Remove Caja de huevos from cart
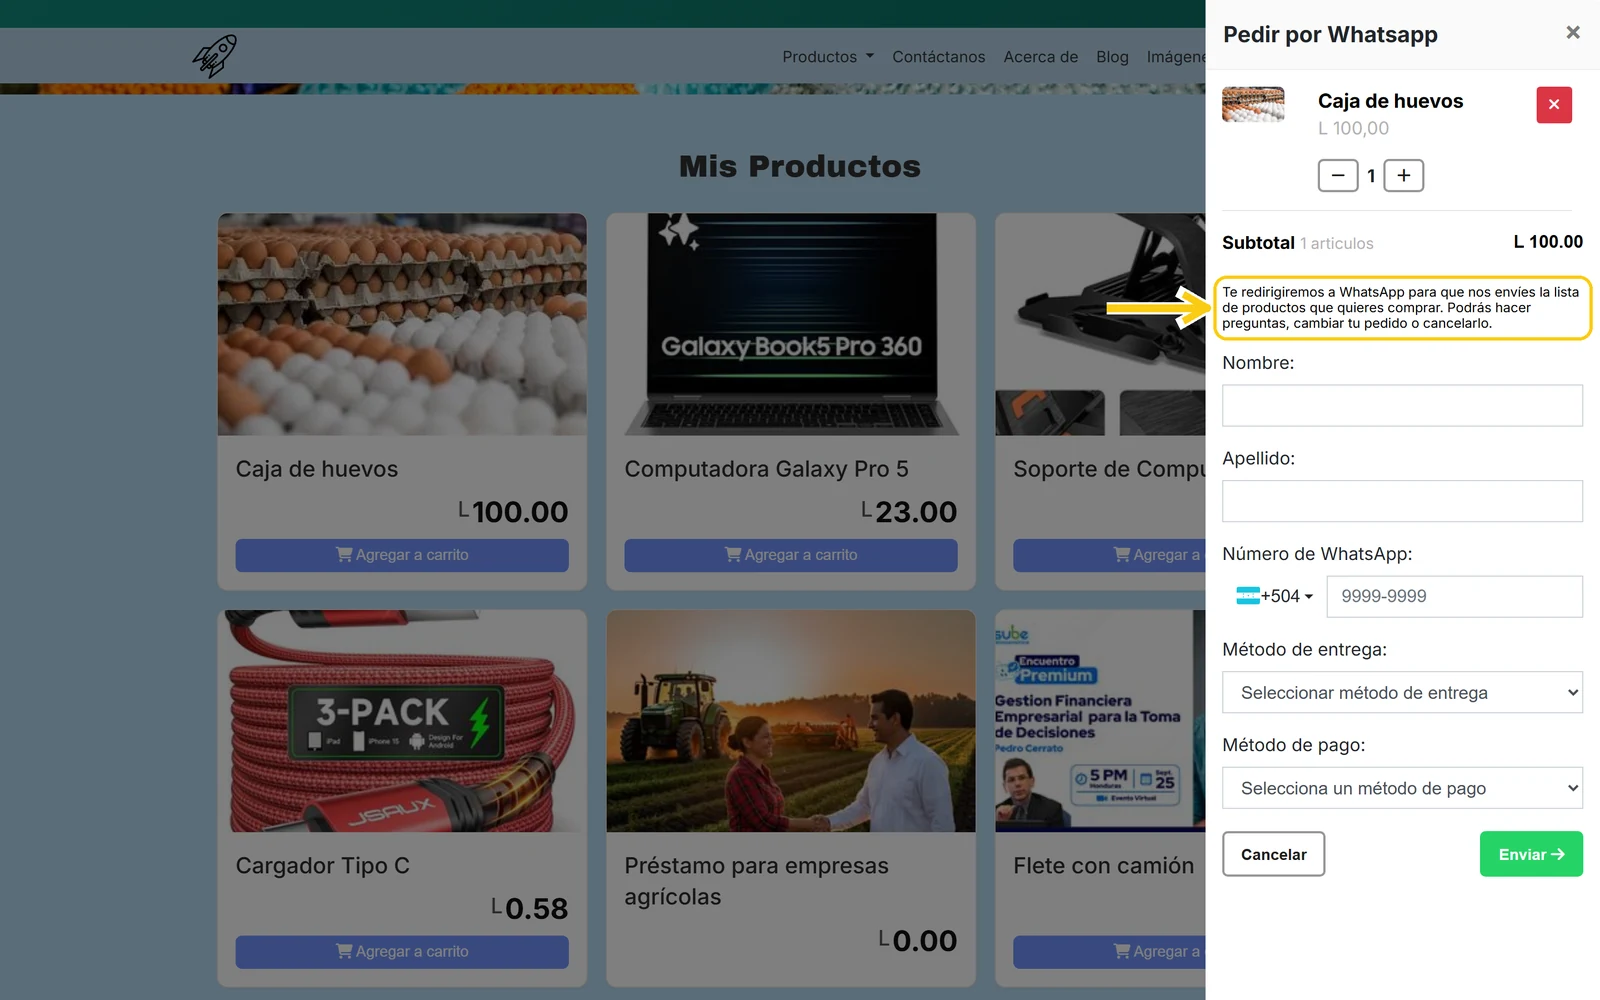Viewport: 1600px width, 1000px height. [x=1554, y=104]
